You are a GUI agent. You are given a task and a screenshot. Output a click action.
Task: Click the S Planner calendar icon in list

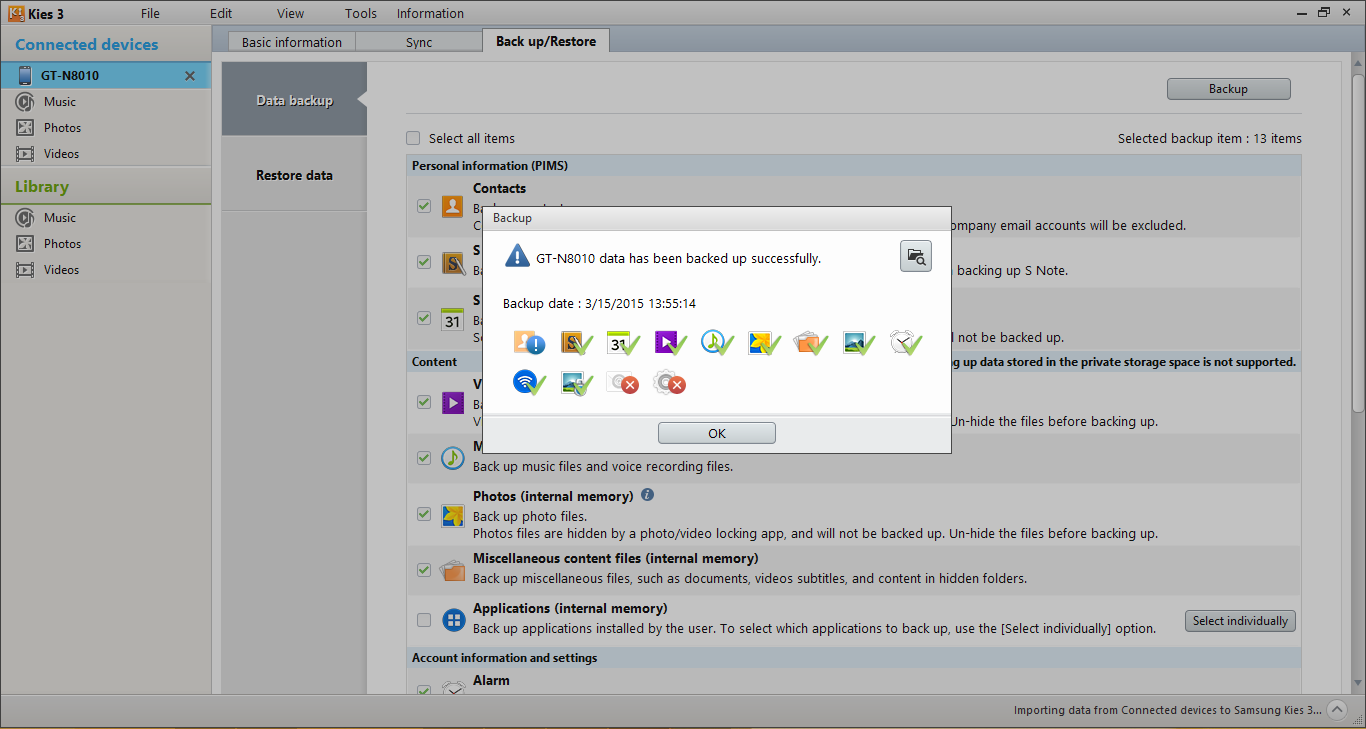tap(453, 319)
